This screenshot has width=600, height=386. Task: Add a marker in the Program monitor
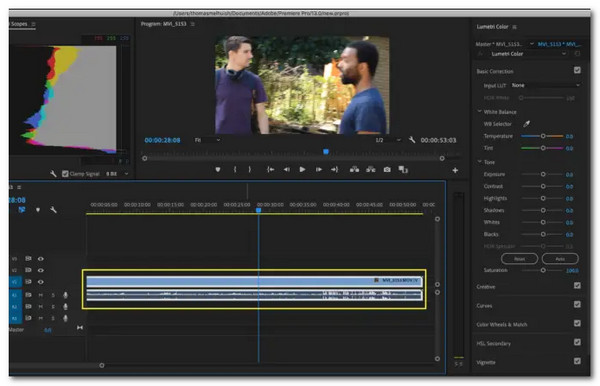point(218,169)
